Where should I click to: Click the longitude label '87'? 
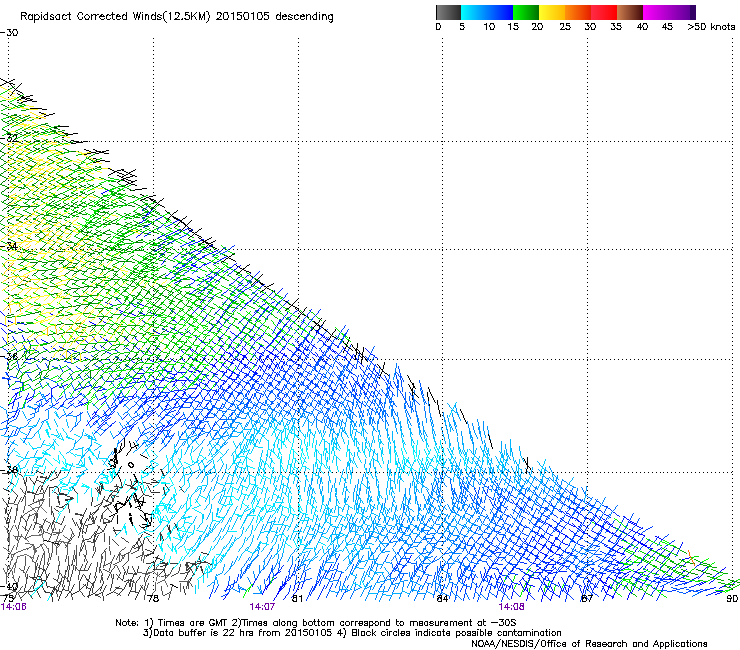(x=587, y=599)
